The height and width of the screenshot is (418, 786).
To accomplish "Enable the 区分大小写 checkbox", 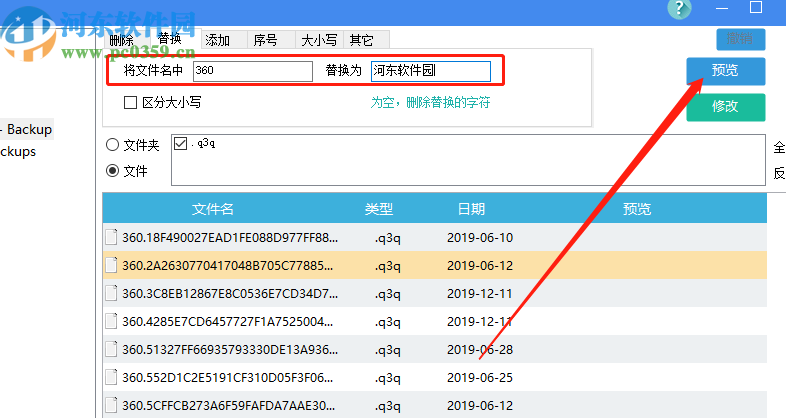I will coord(130,103).
